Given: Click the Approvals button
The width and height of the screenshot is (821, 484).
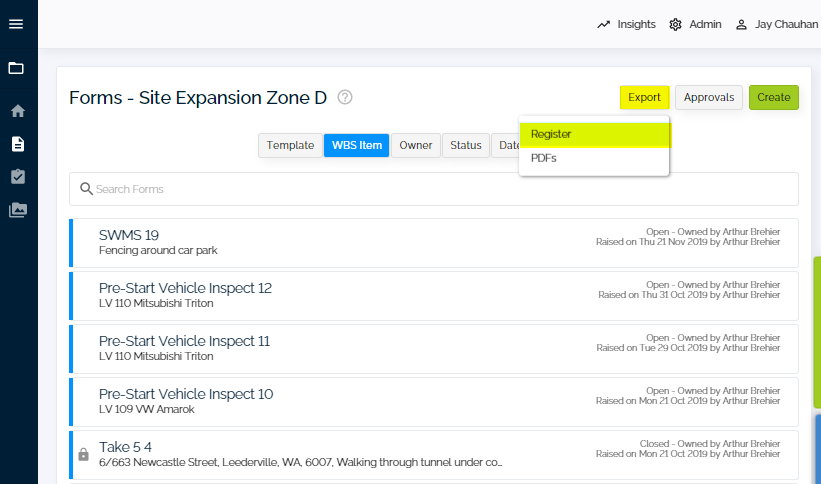Looking at the screenshot, I should pyautogui.click(x=708, y=97).
